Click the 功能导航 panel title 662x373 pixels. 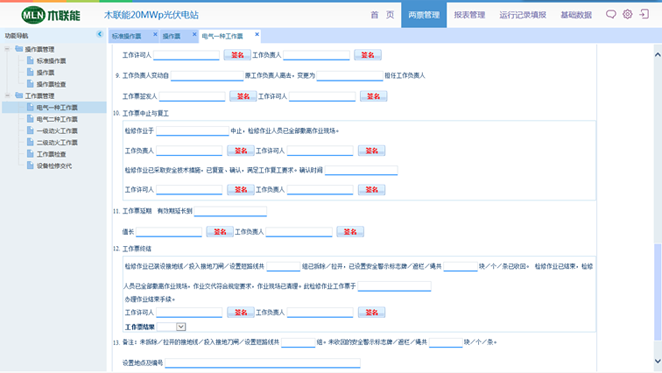pos(16,36)
